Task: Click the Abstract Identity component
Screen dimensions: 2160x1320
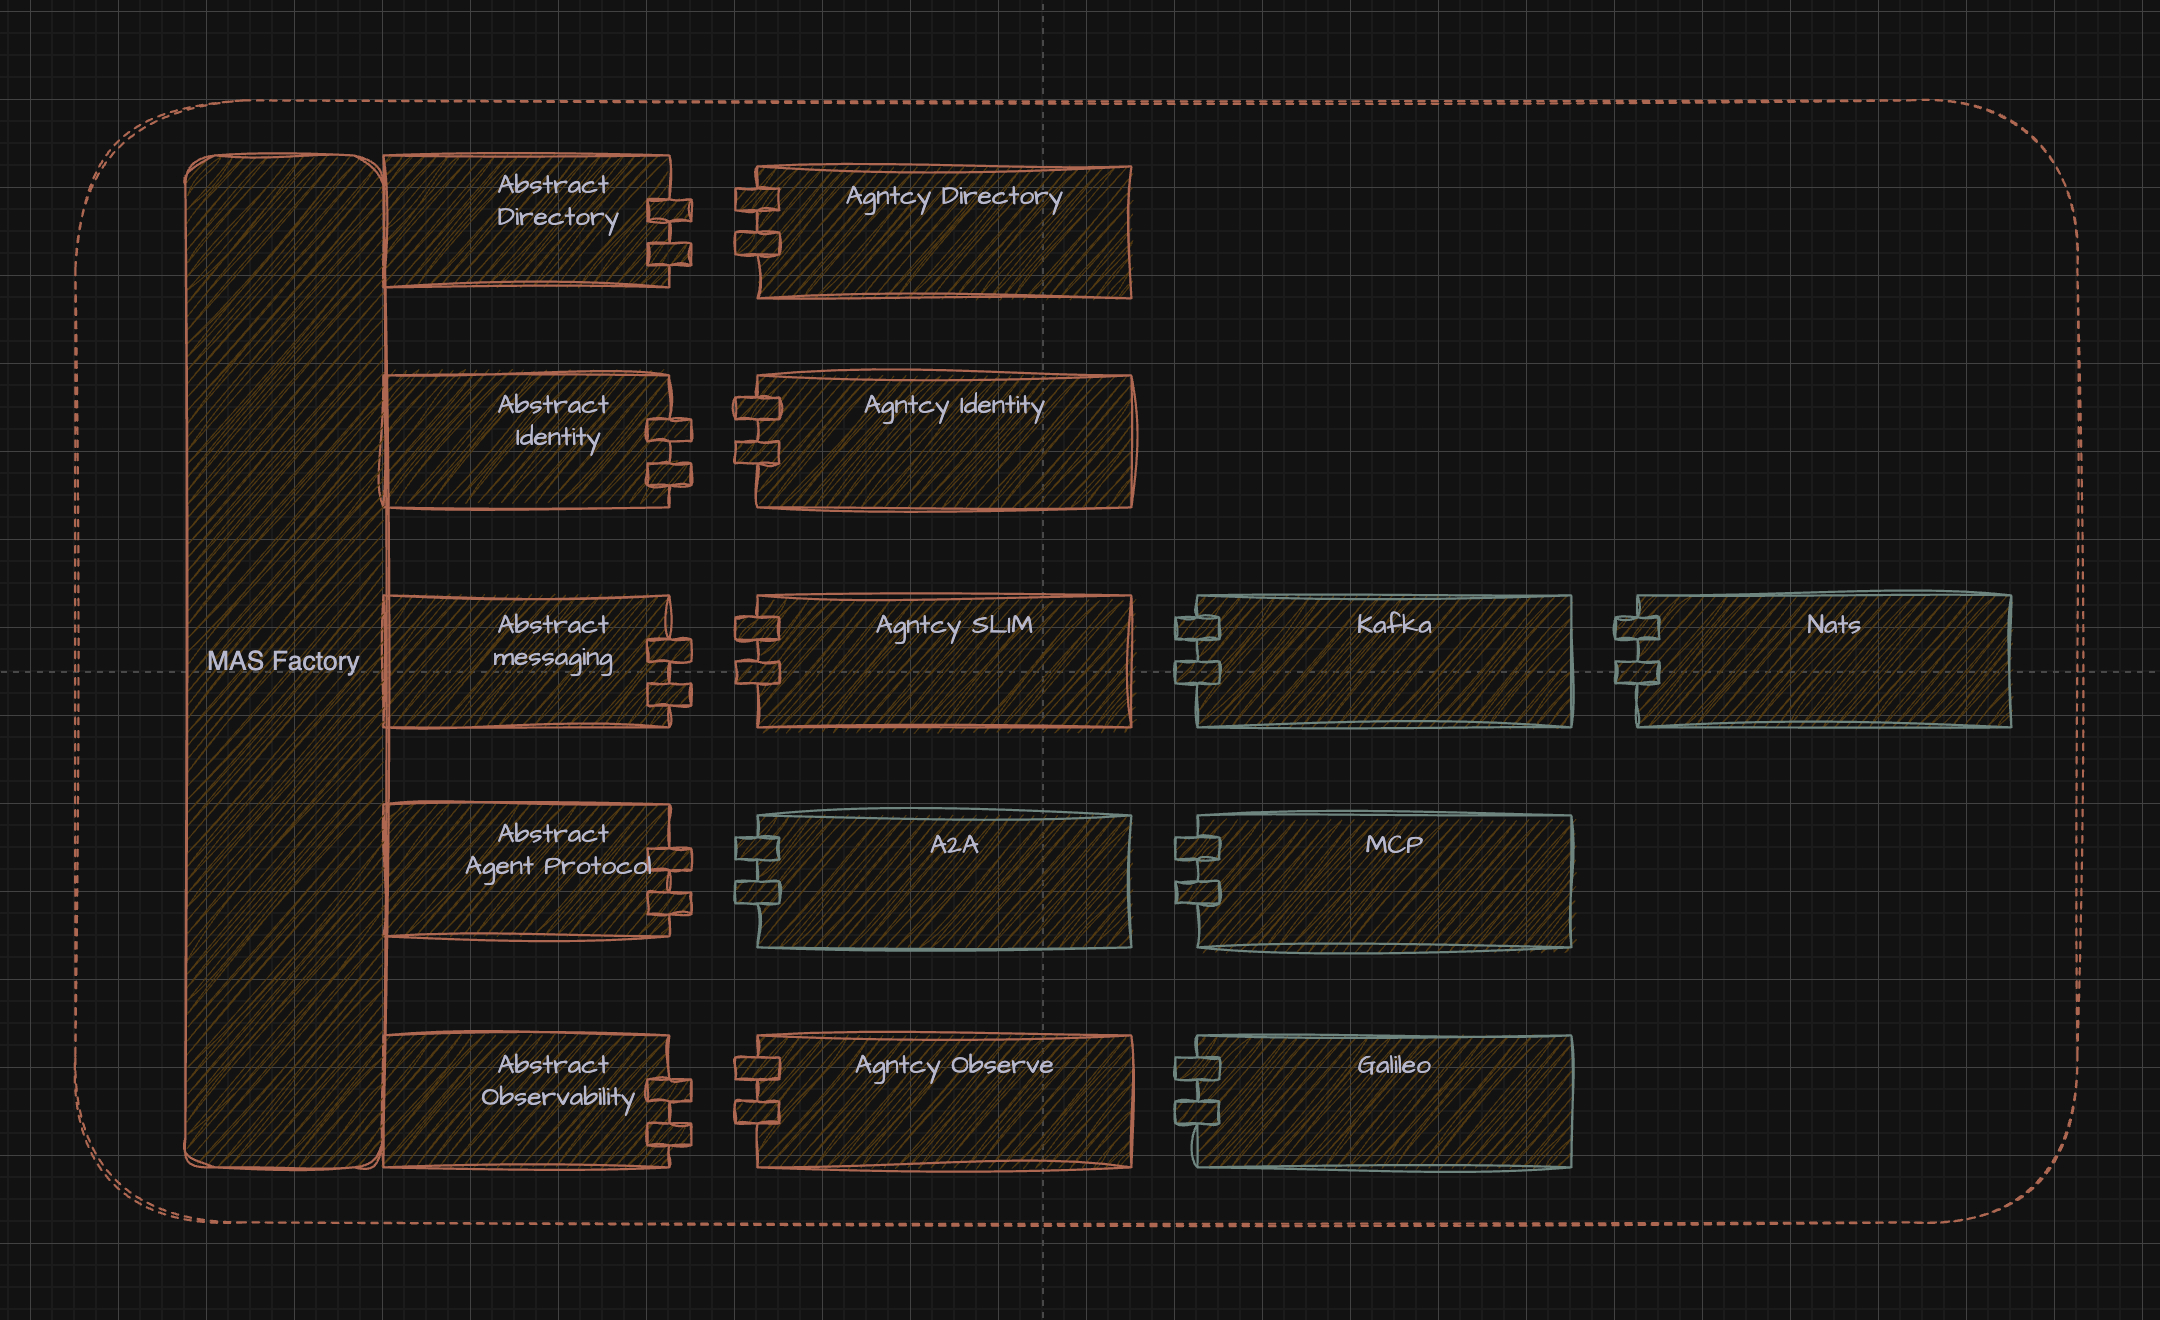Action: (x=538, y=441)
